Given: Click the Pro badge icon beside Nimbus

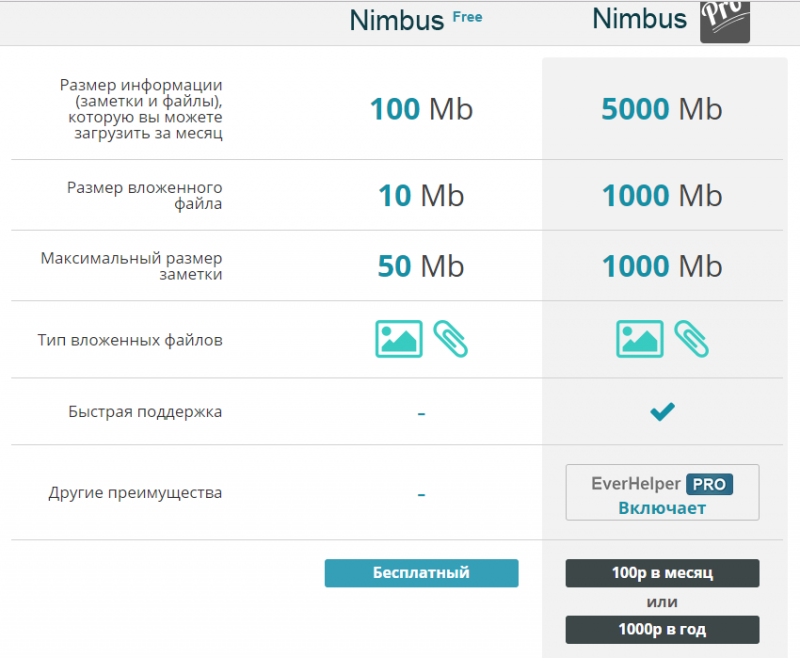Looking at the screenshot, I should (724, 21).
